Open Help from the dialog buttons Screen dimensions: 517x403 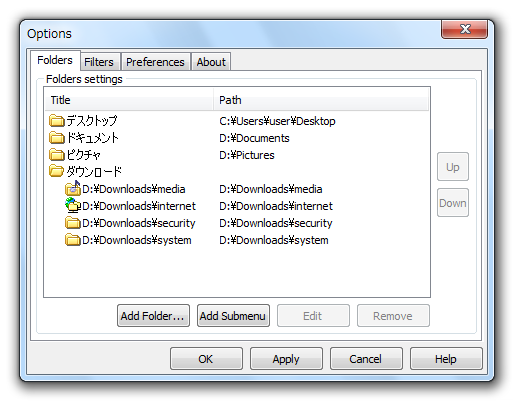click(x=446, y=359)
